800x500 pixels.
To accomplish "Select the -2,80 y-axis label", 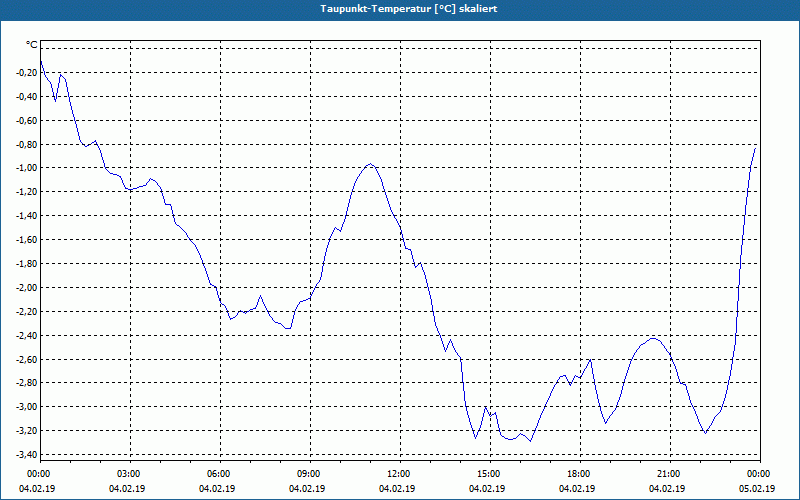I will (27, 383).
